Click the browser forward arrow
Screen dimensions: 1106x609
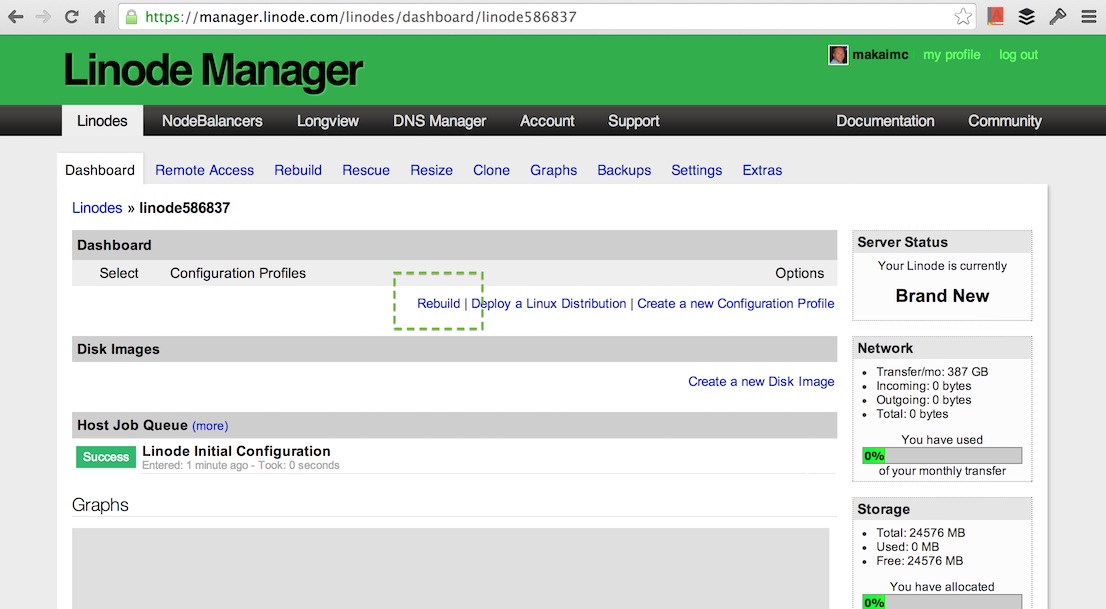click(x=43, y=17)
